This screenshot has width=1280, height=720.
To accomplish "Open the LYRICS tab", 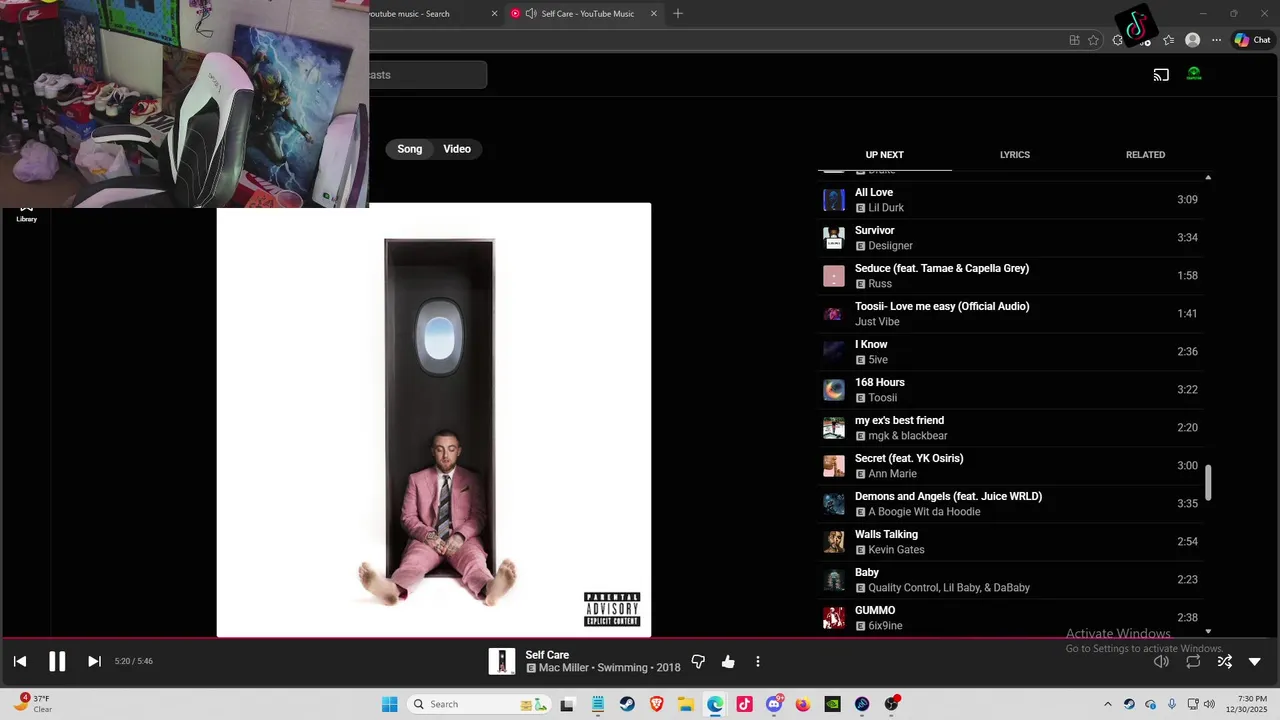I will [x=1015, y=155].
